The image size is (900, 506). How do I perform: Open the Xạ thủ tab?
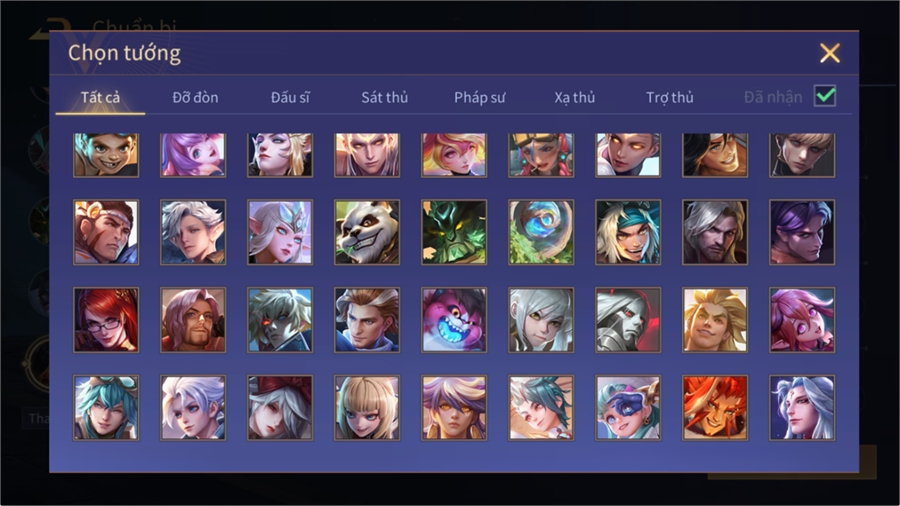[x=575, y=98]
